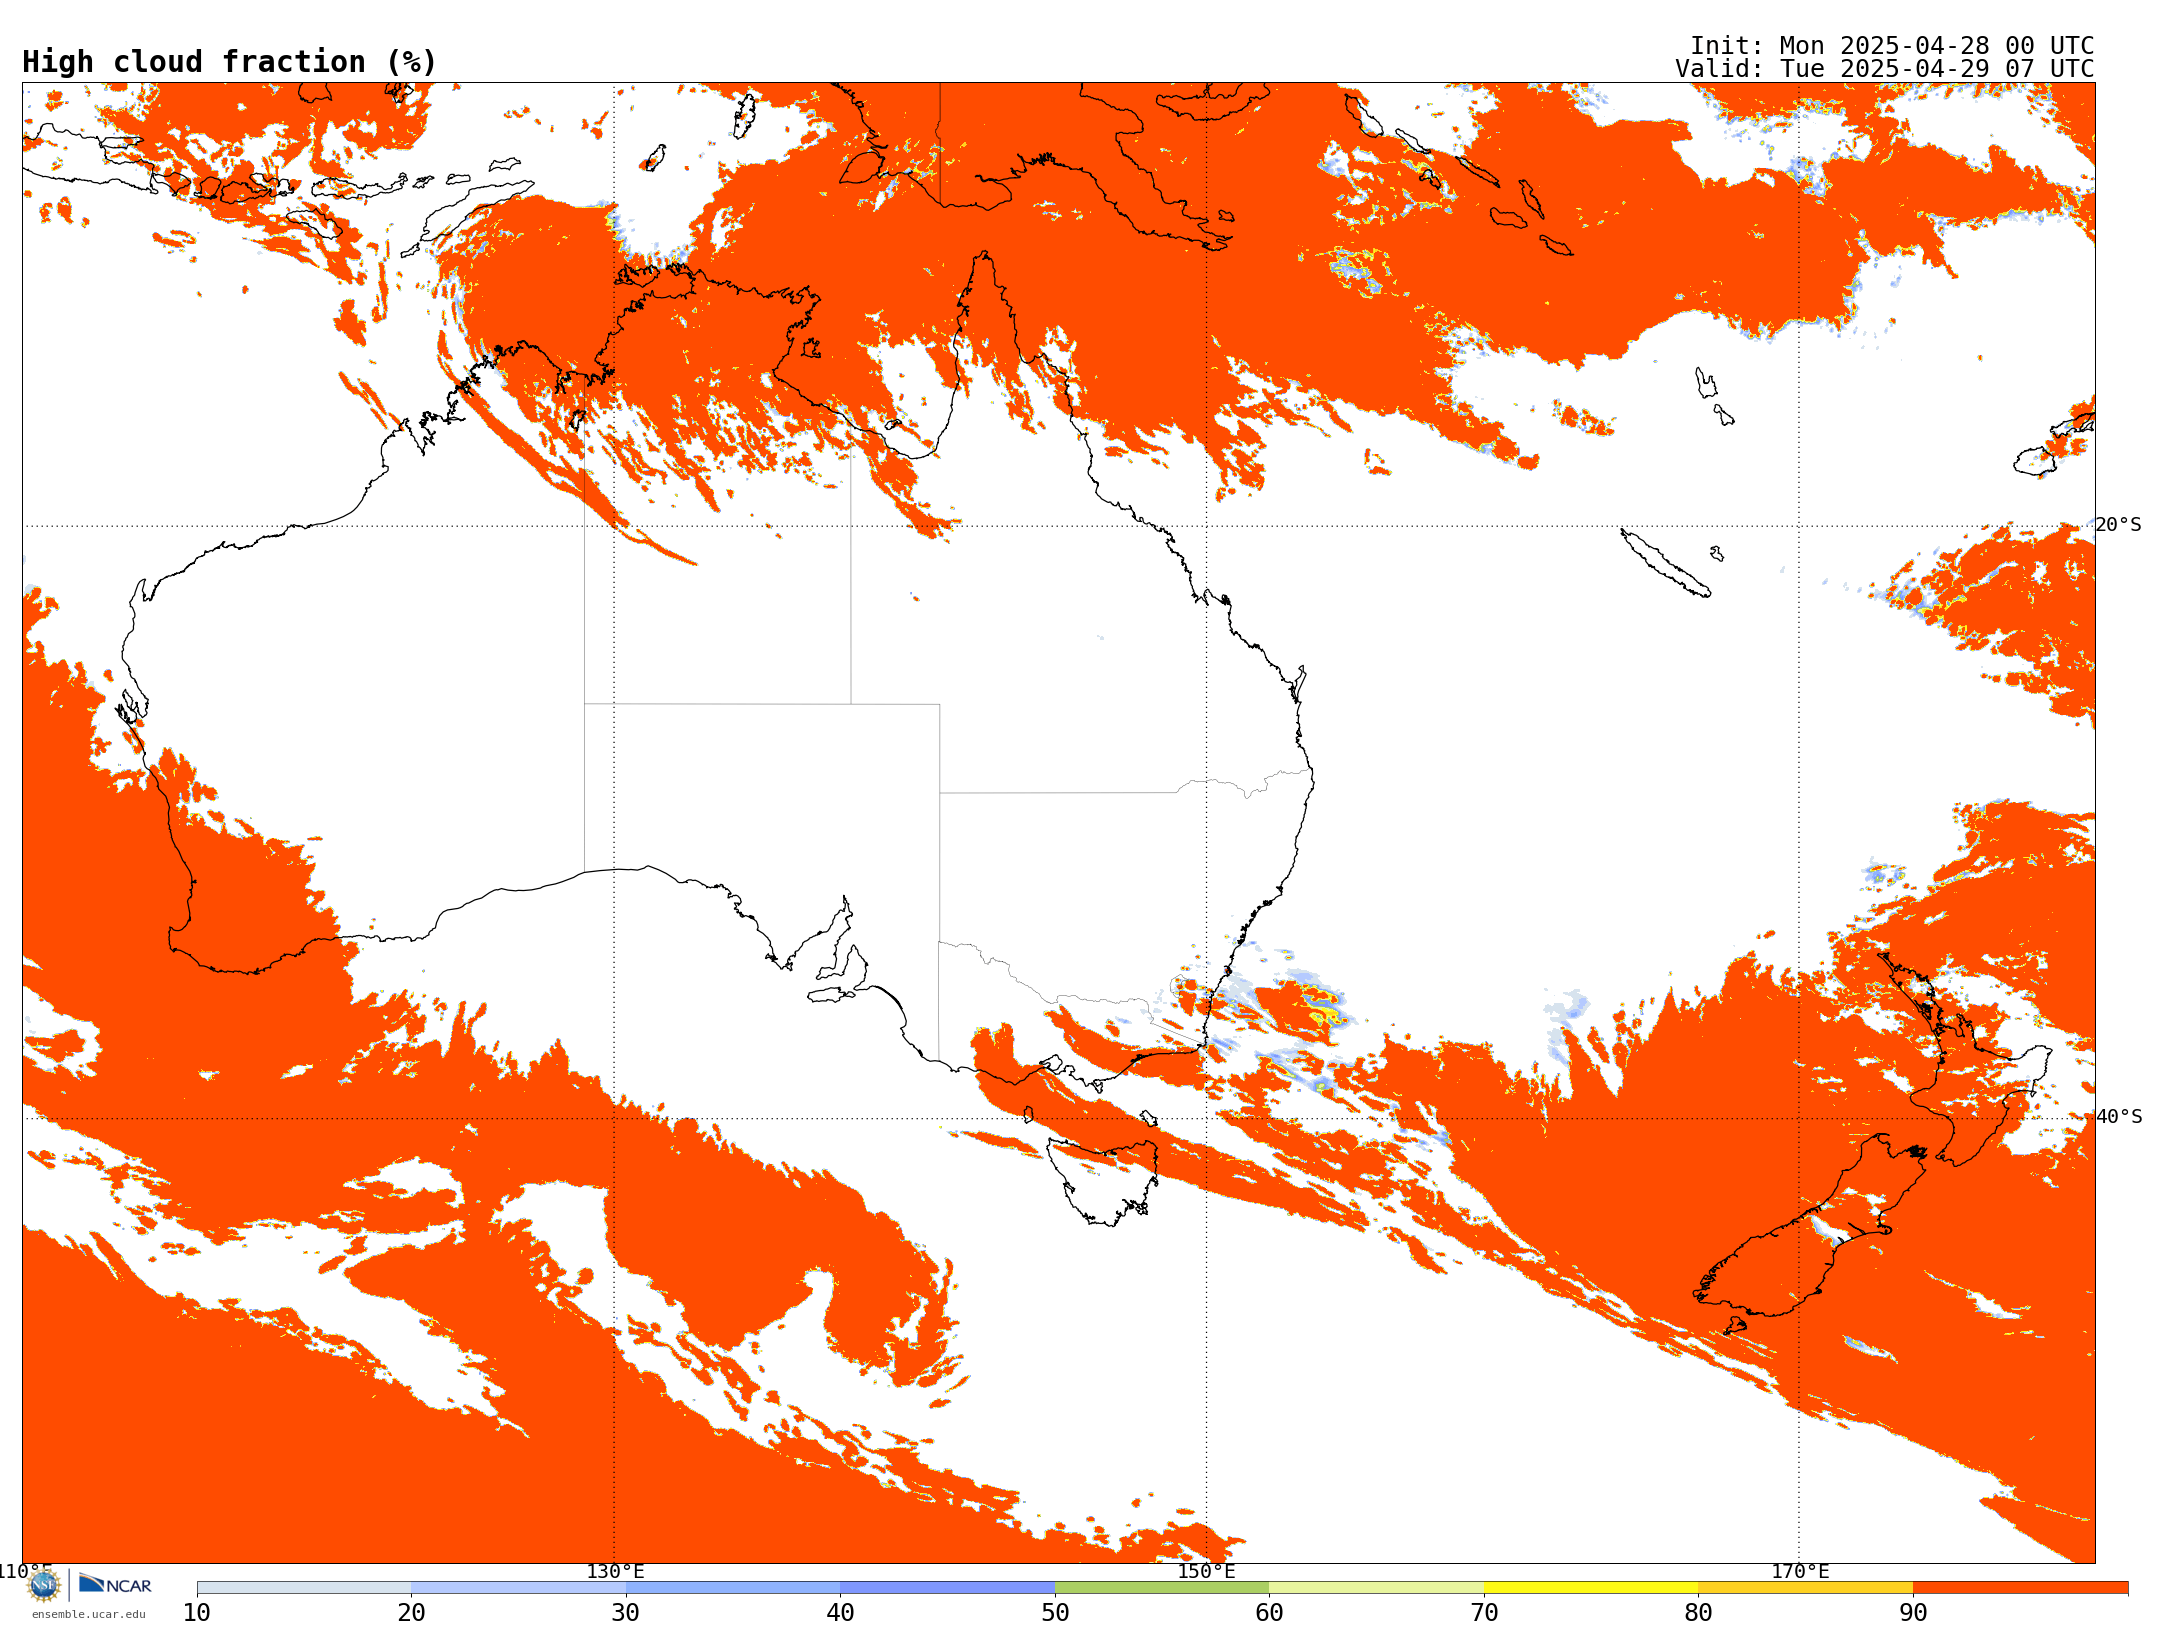Click the colorbar tick label 40

840,1613
